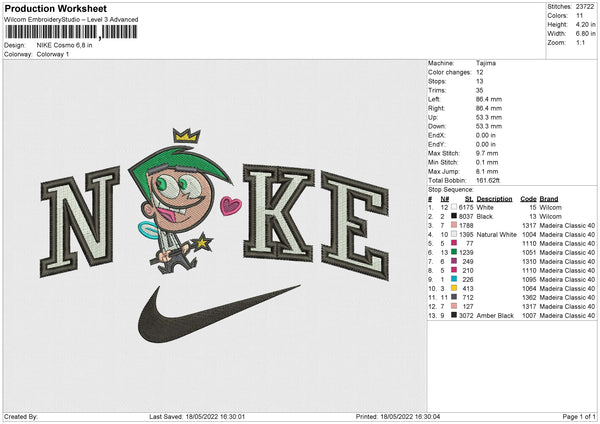Viewport: 600px width, 424px height.
Task: Click the "Production Worksheet" title
Action: 56,8
